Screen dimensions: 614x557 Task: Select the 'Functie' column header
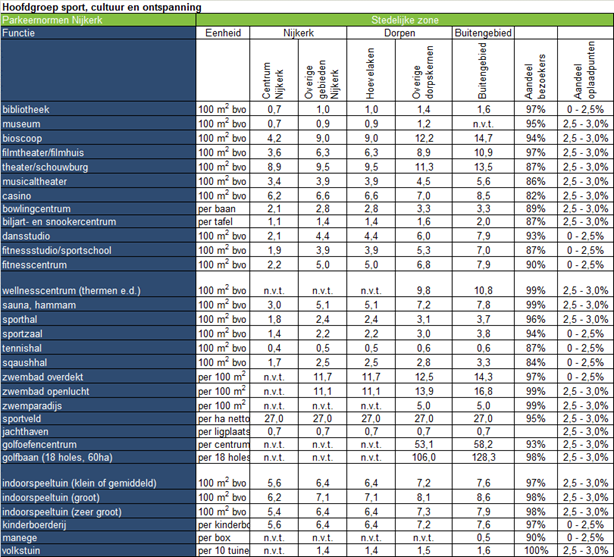pos(21,33)
